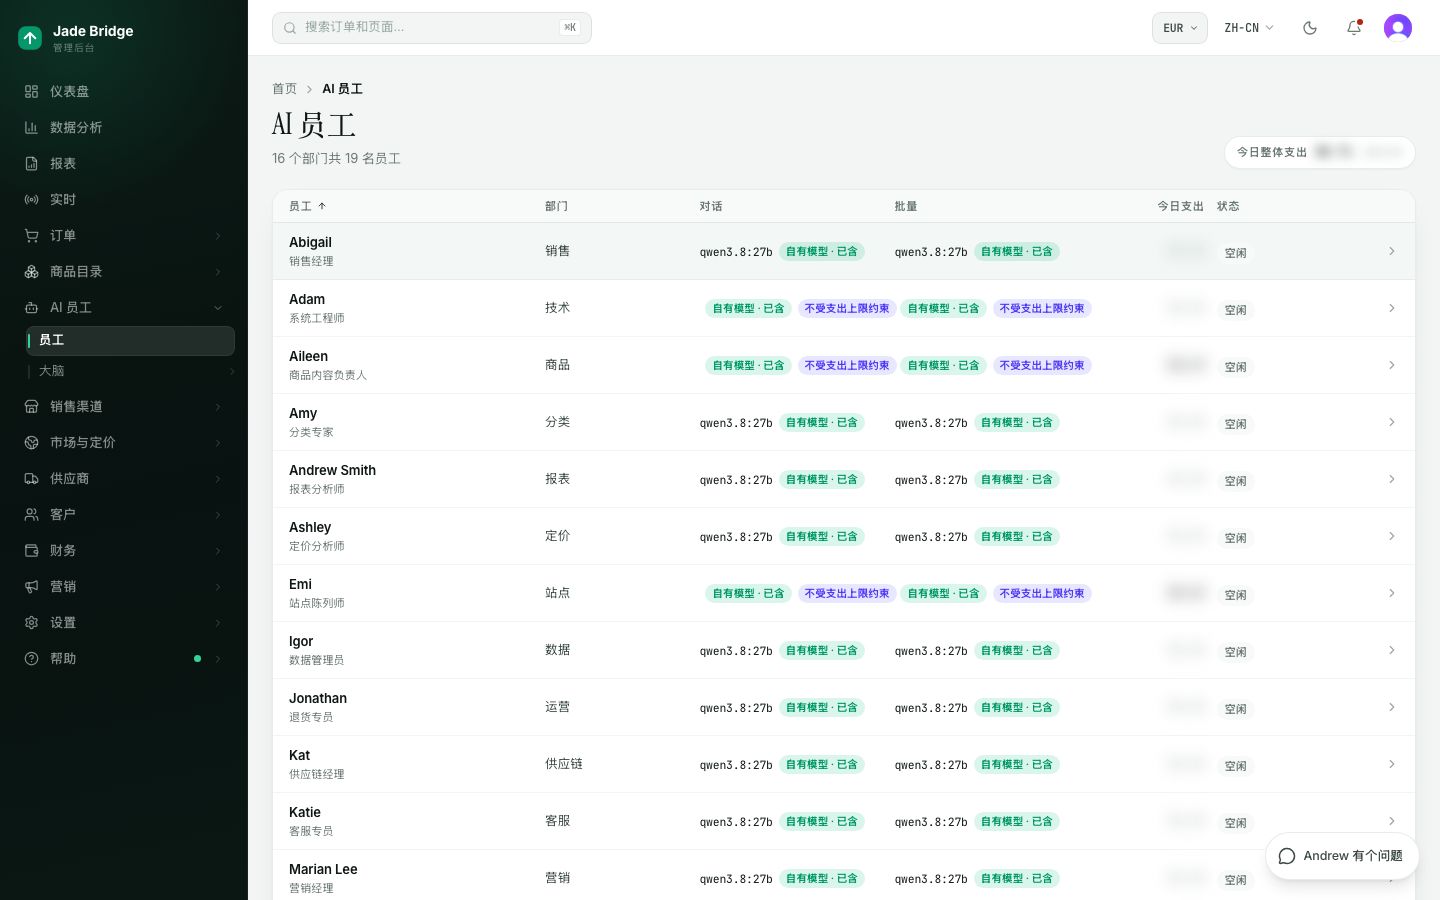The width and height of the screenshot is (1440, 900).
Task: Select the 员工 submenu item
Action: (131, 340)
